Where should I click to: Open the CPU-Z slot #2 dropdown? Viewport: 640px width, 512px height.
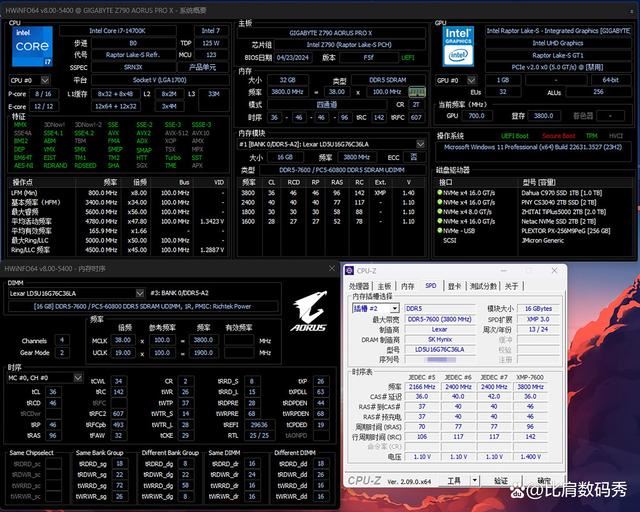(394, 308)
